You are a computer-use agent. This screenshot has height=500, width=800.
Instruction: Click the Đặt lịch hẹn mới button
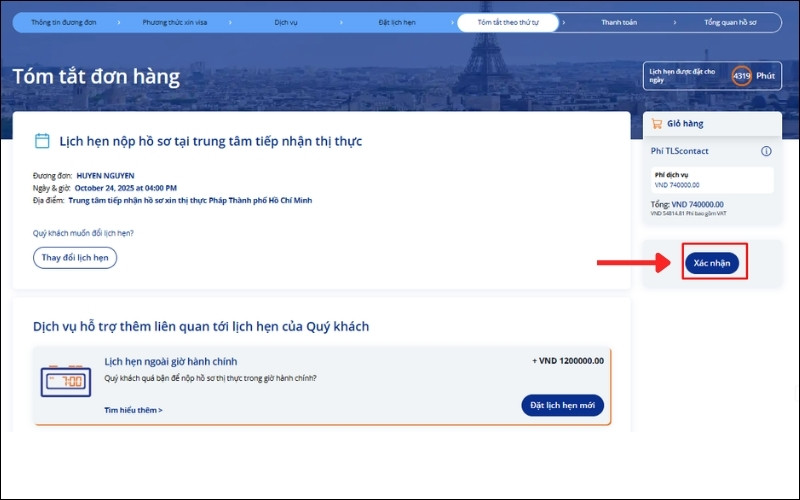click(x=562, y=405)
